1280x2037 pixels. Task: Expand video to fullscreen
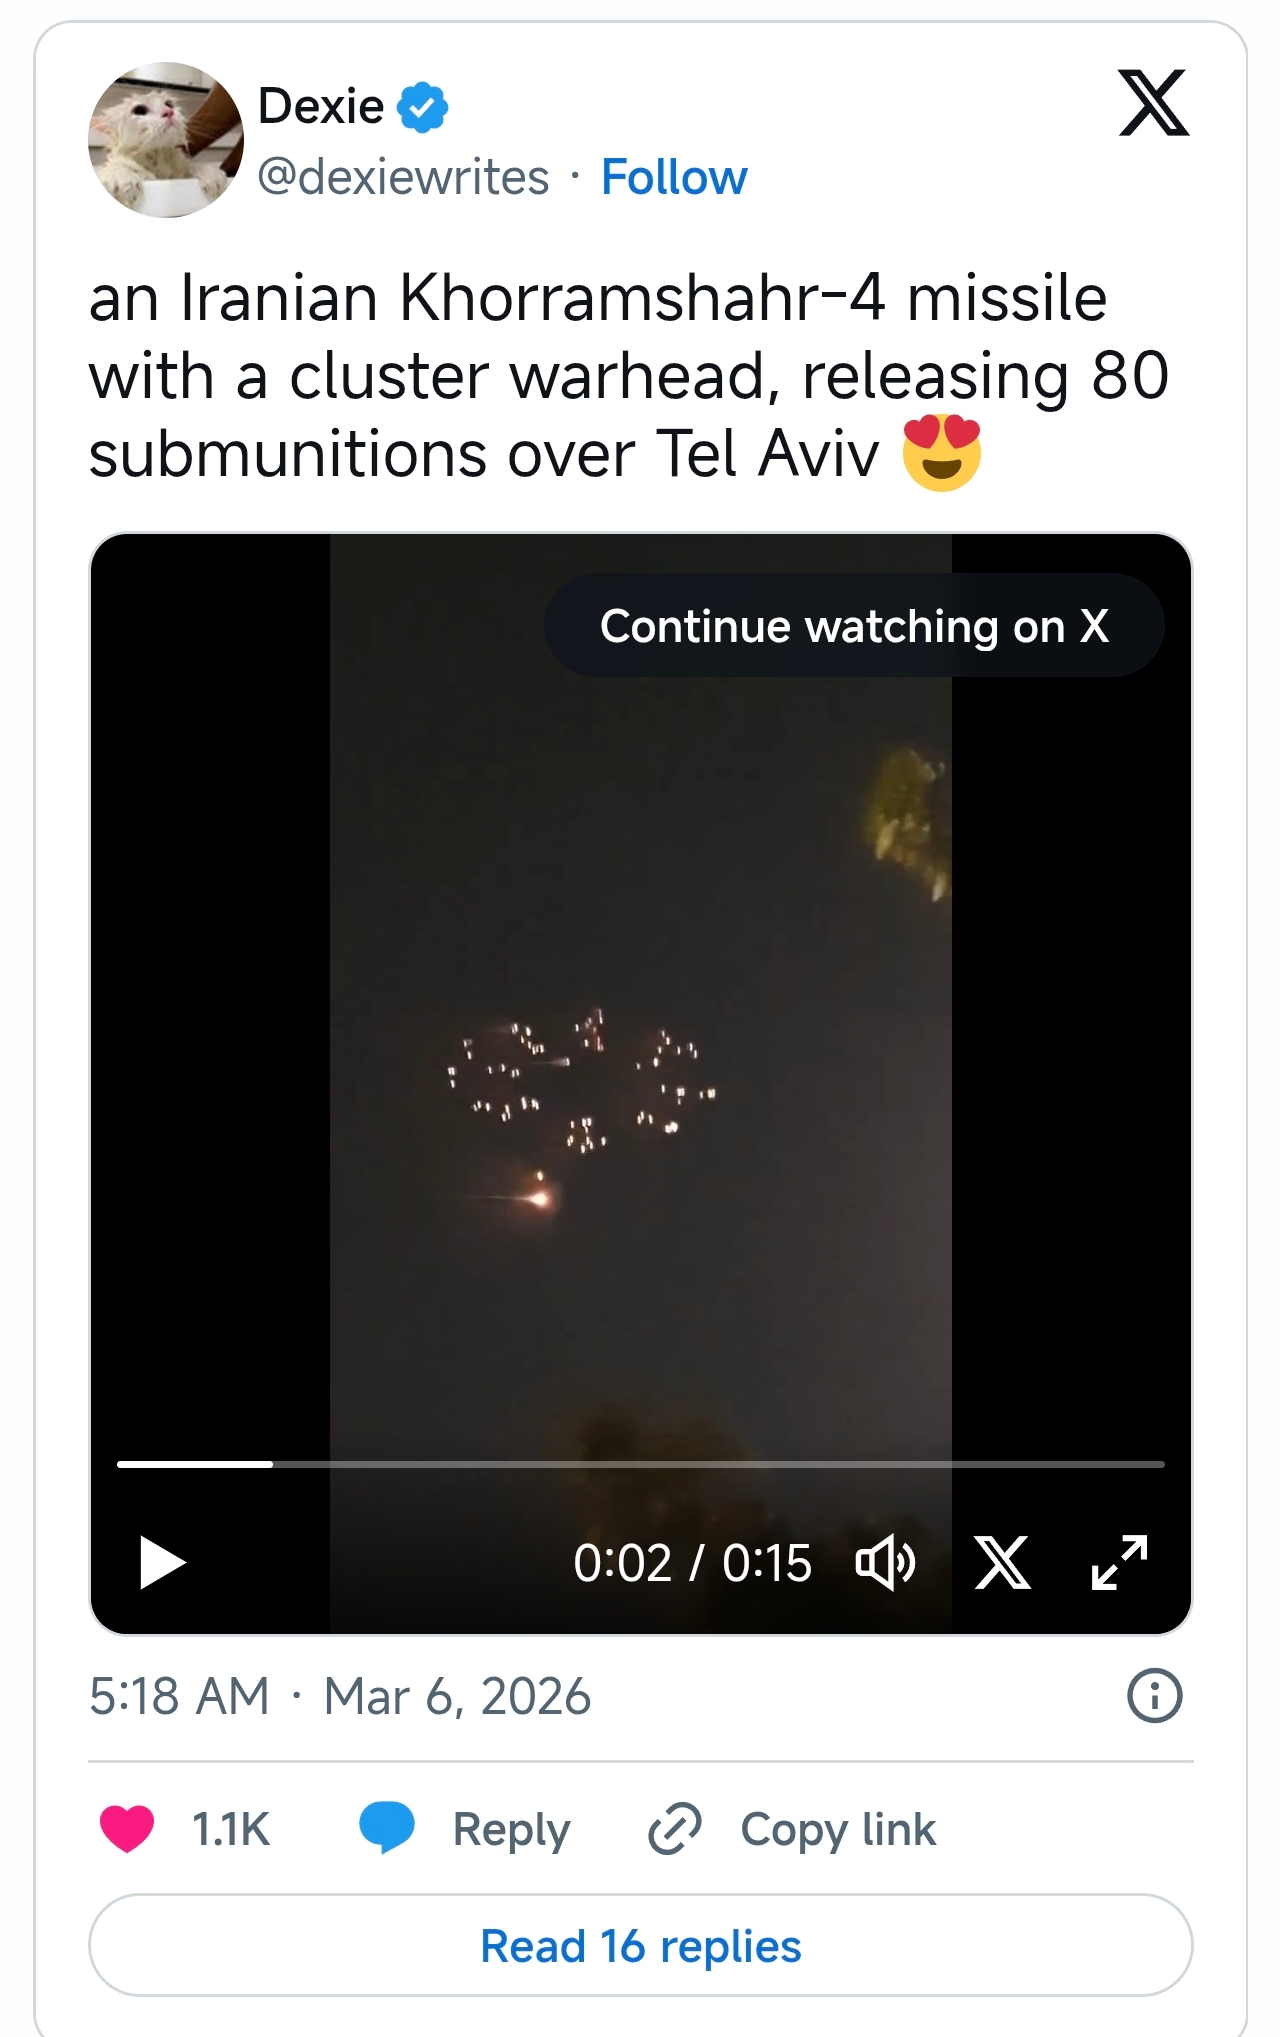[1119, 1562]
